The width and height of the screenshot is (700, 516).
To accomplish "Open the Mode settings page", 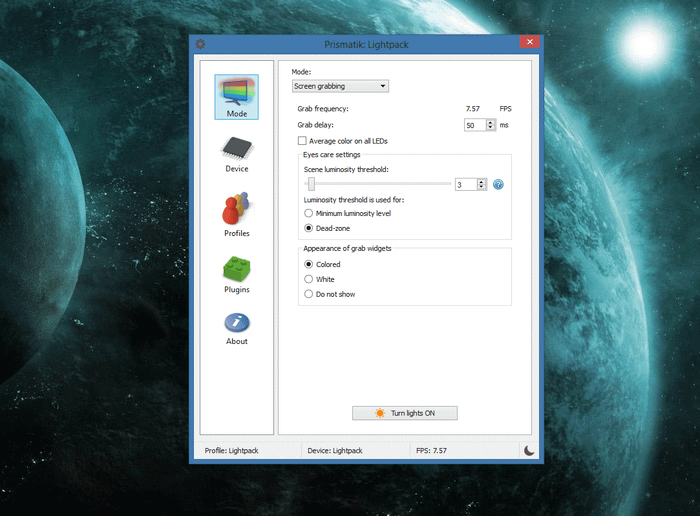I will coord(237,97).
